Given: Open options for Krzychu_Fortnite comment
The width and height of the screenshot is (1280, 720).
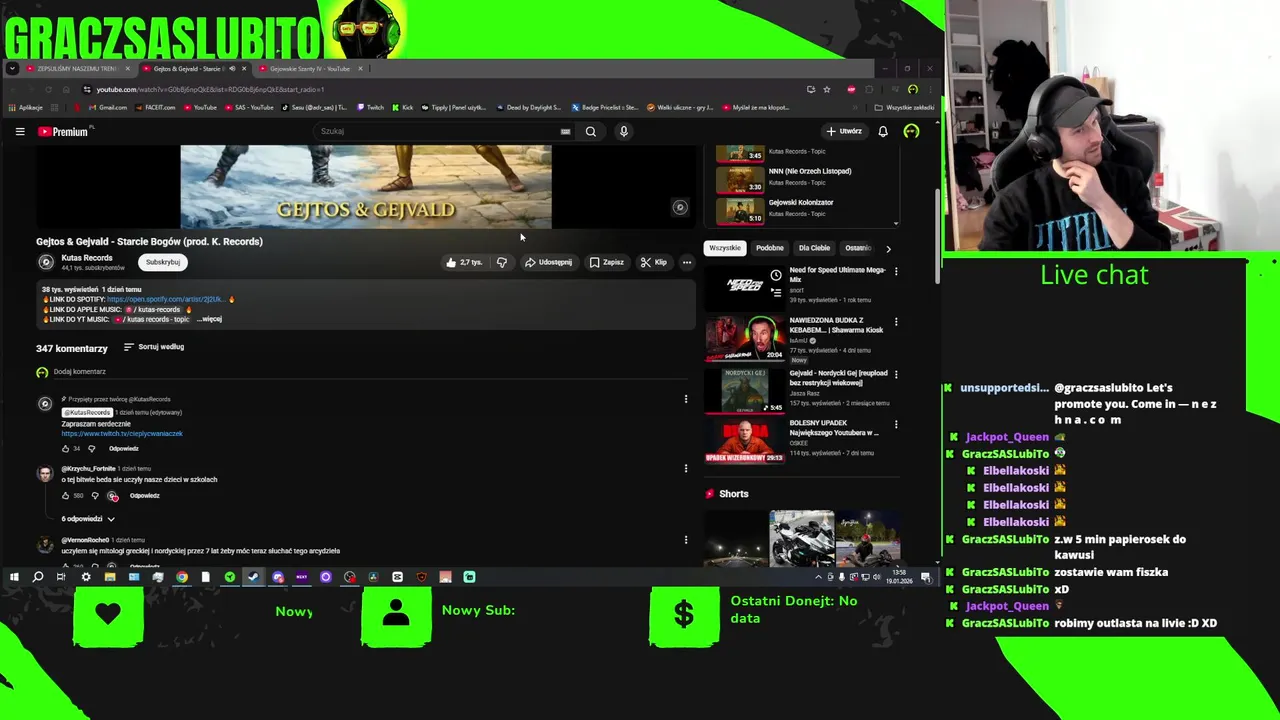Looking at the screenshot, I should pyautogui.click(x=686, y=468).
